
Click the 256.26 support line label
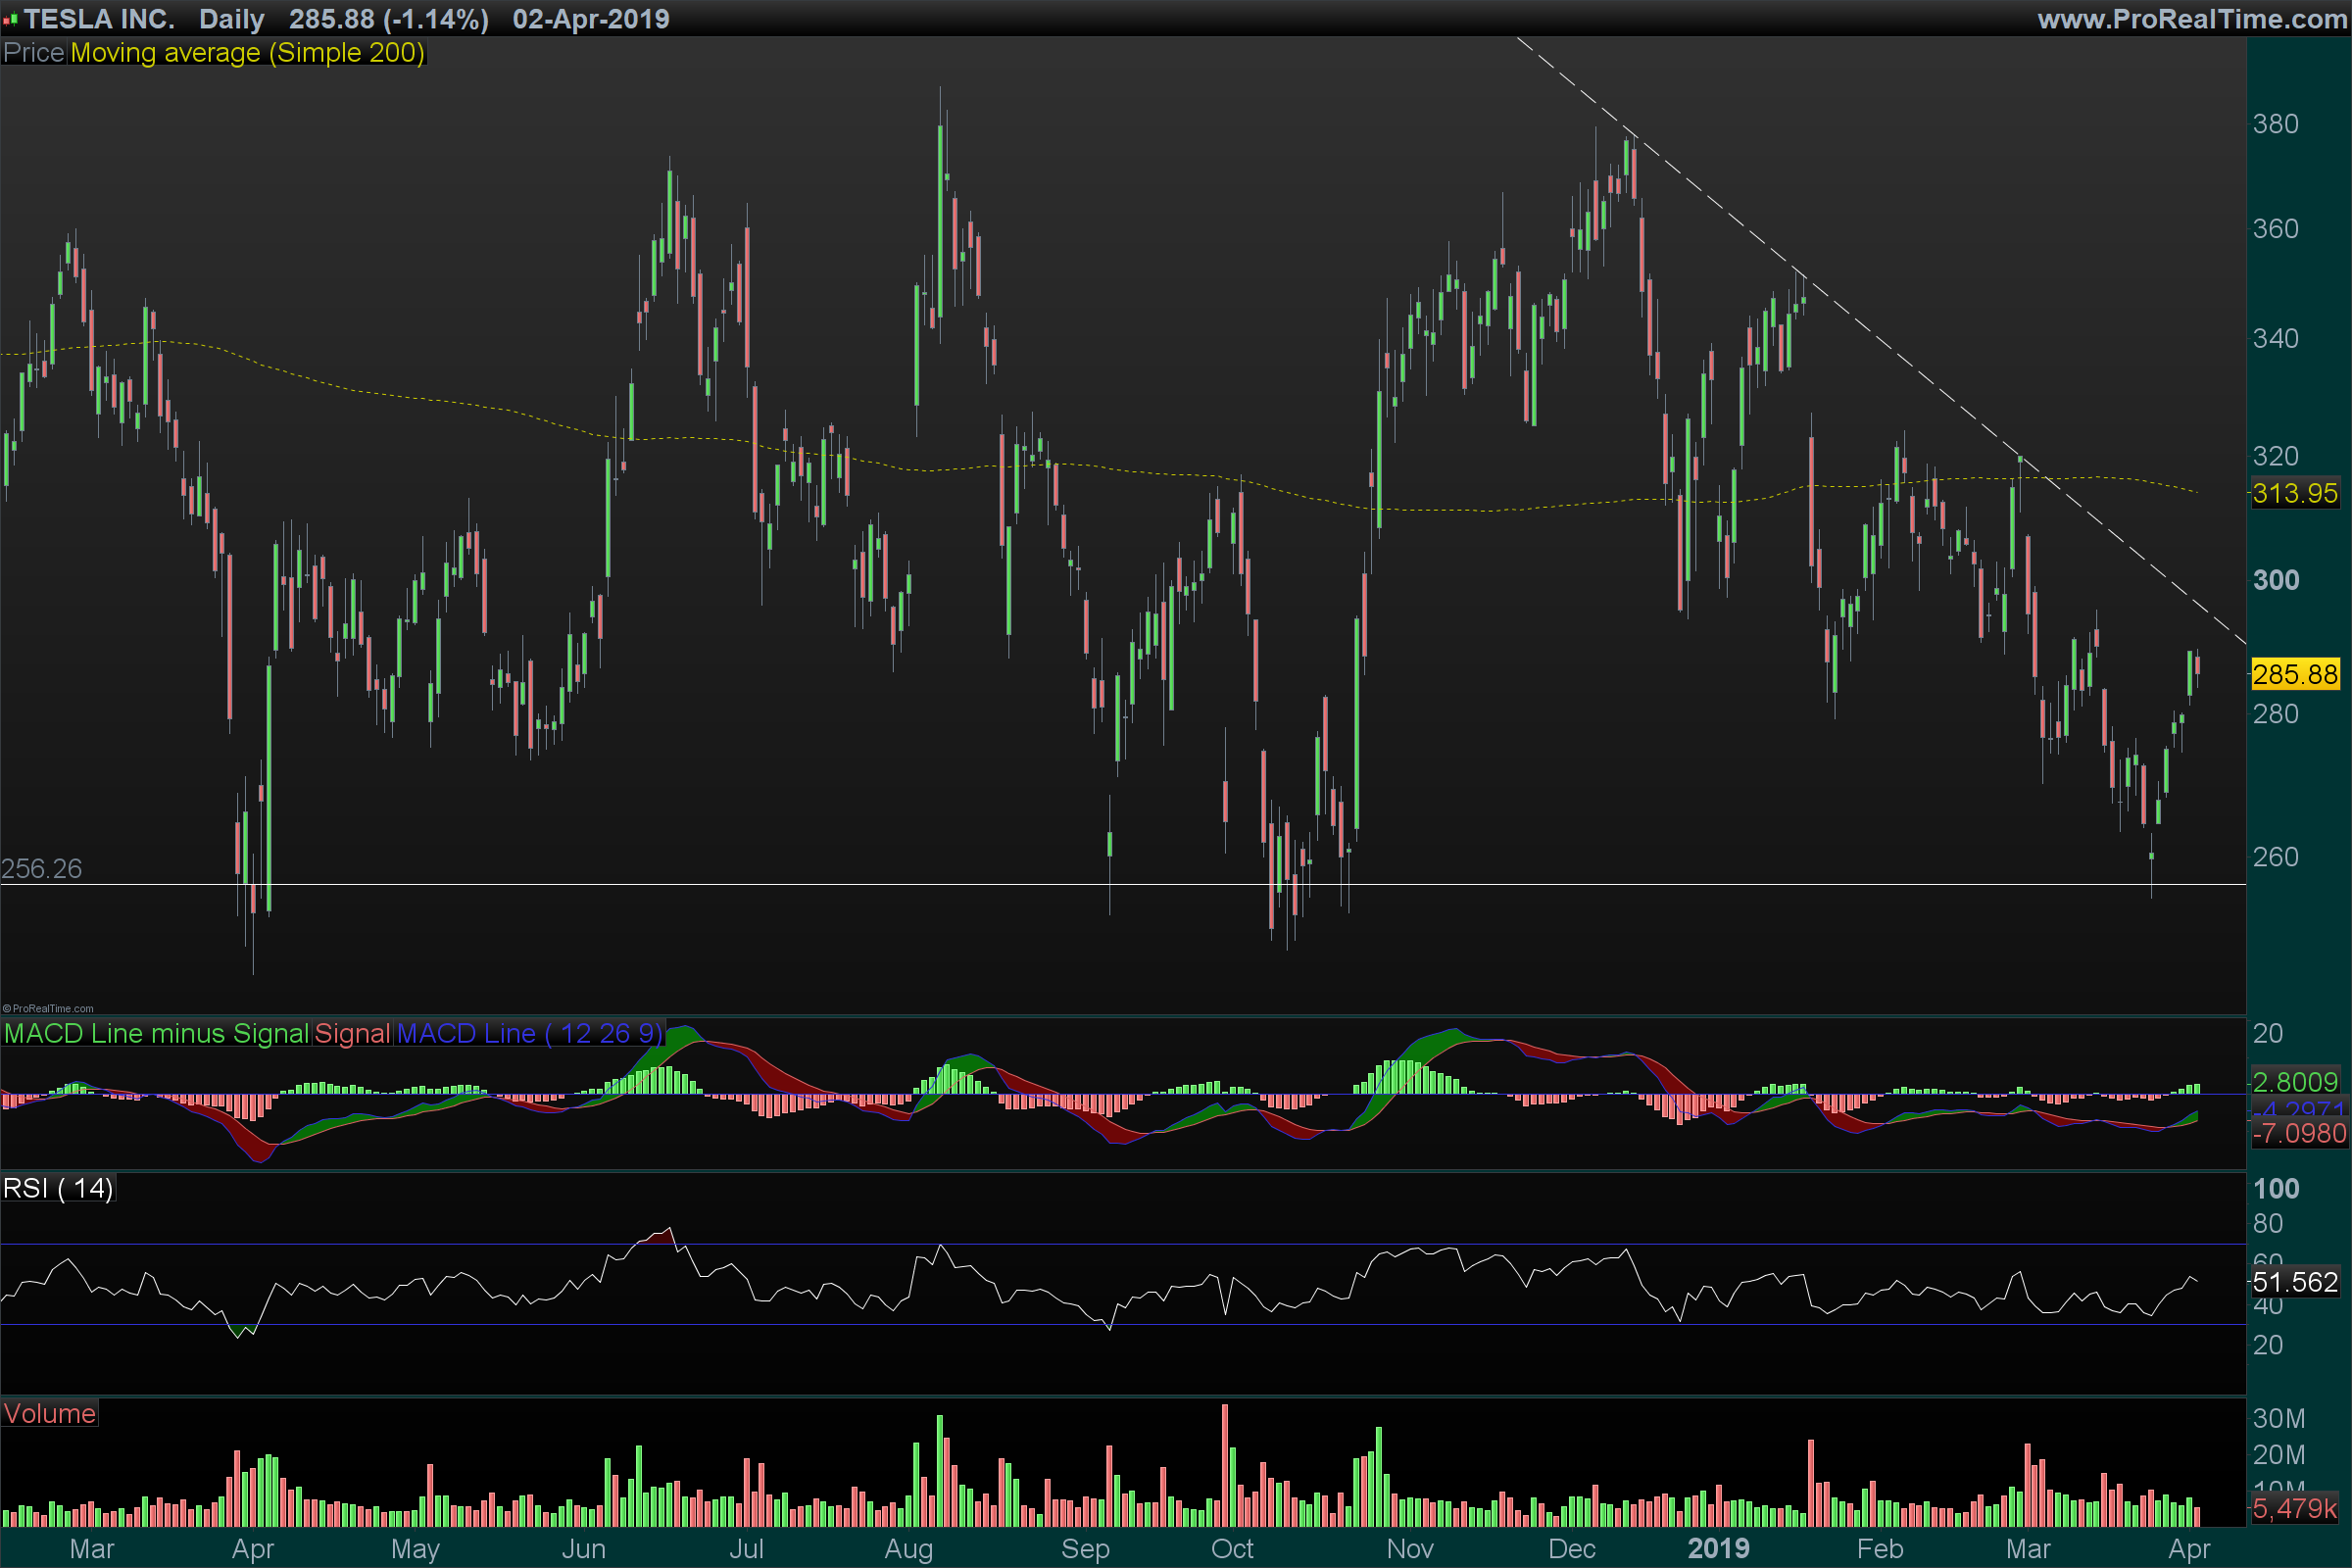(42, 868)
